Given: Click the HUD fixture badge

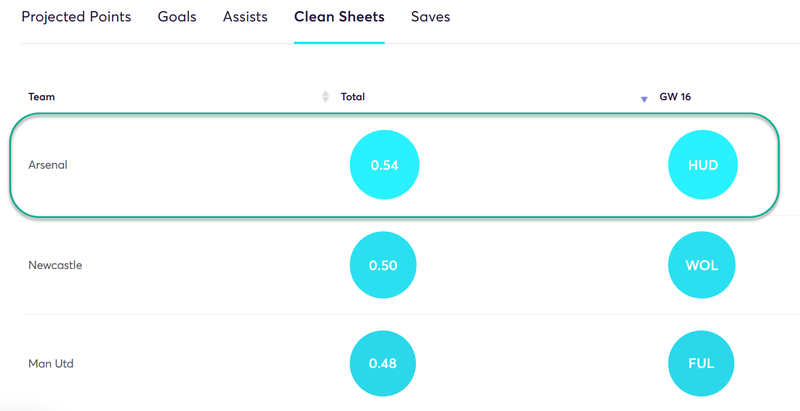Looking at the screenshot, I should (703, 165).
